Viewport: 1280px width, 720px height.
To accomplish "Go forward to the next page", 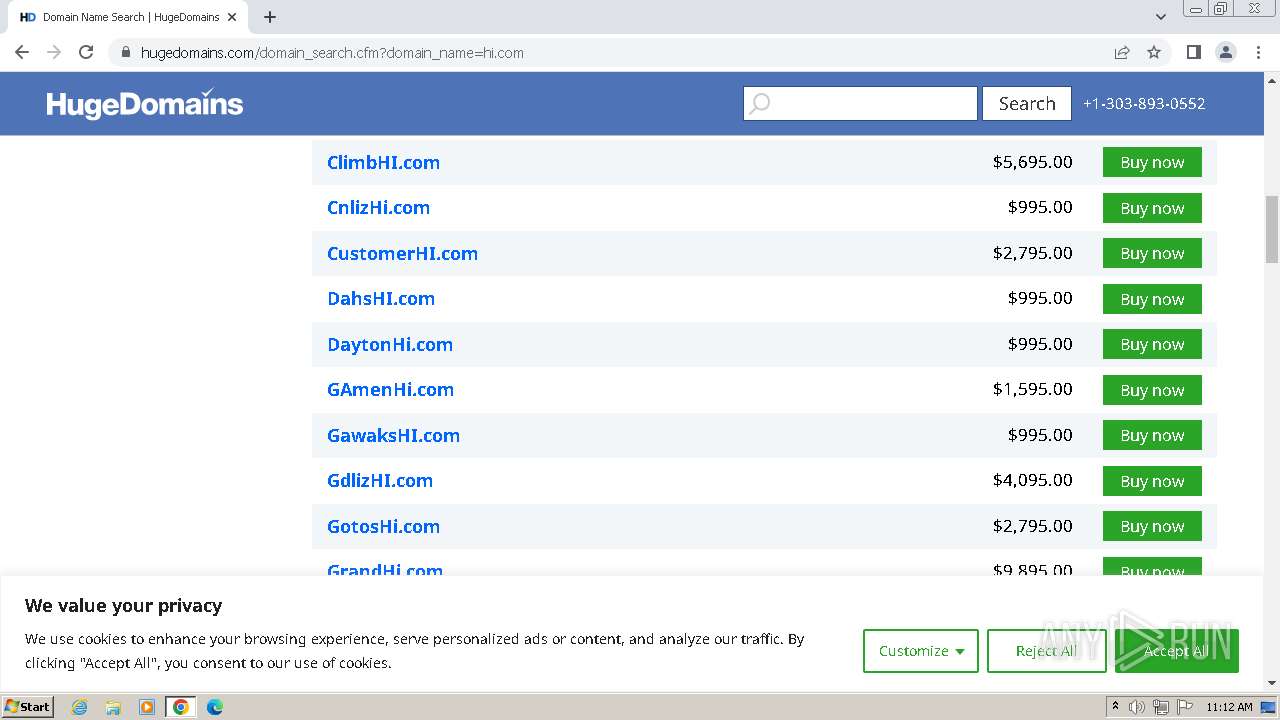I will (54, 53).
